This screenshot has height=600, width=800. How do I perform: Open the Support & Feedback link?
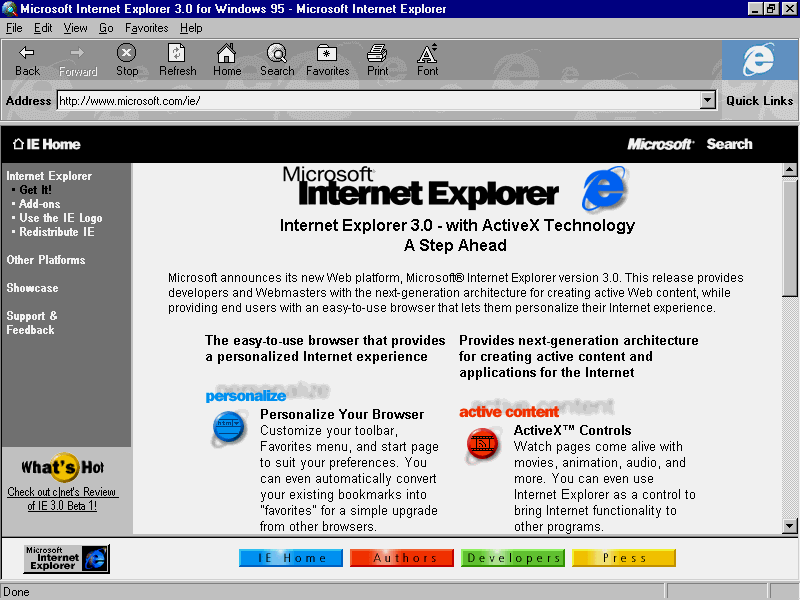(32, 323)
